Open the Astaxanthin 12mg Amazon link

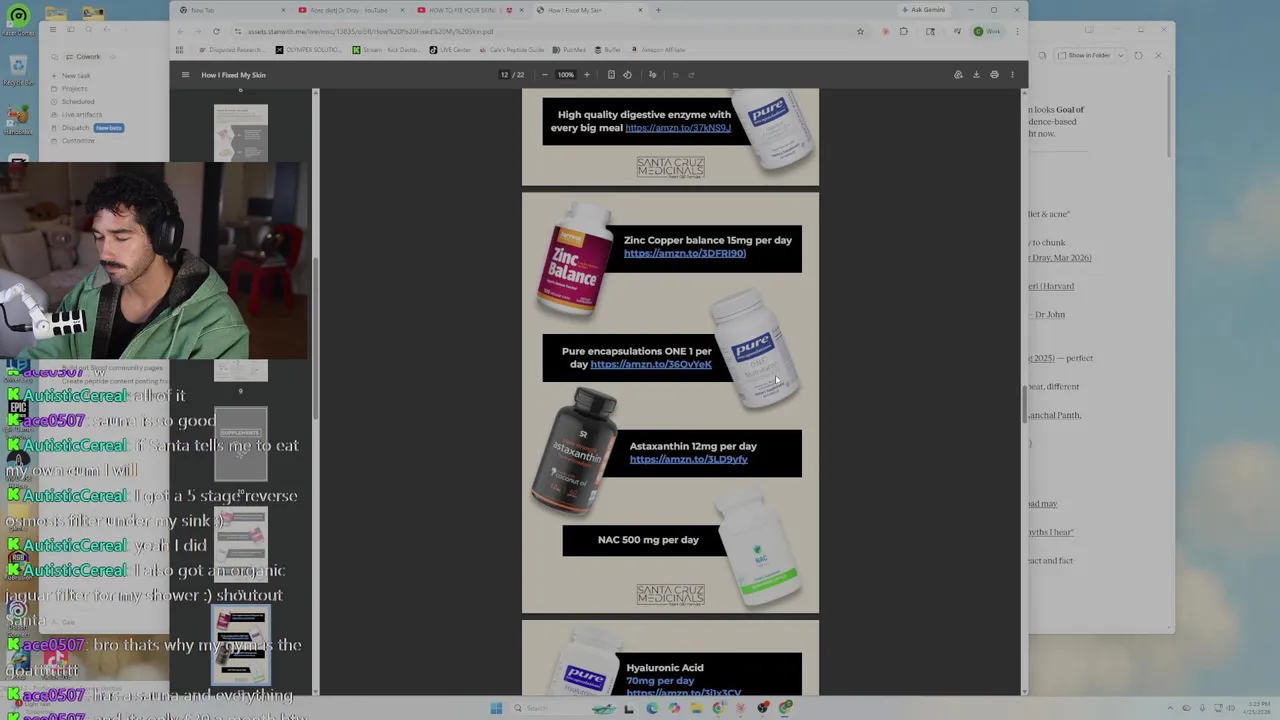click(x=689, y=459)
